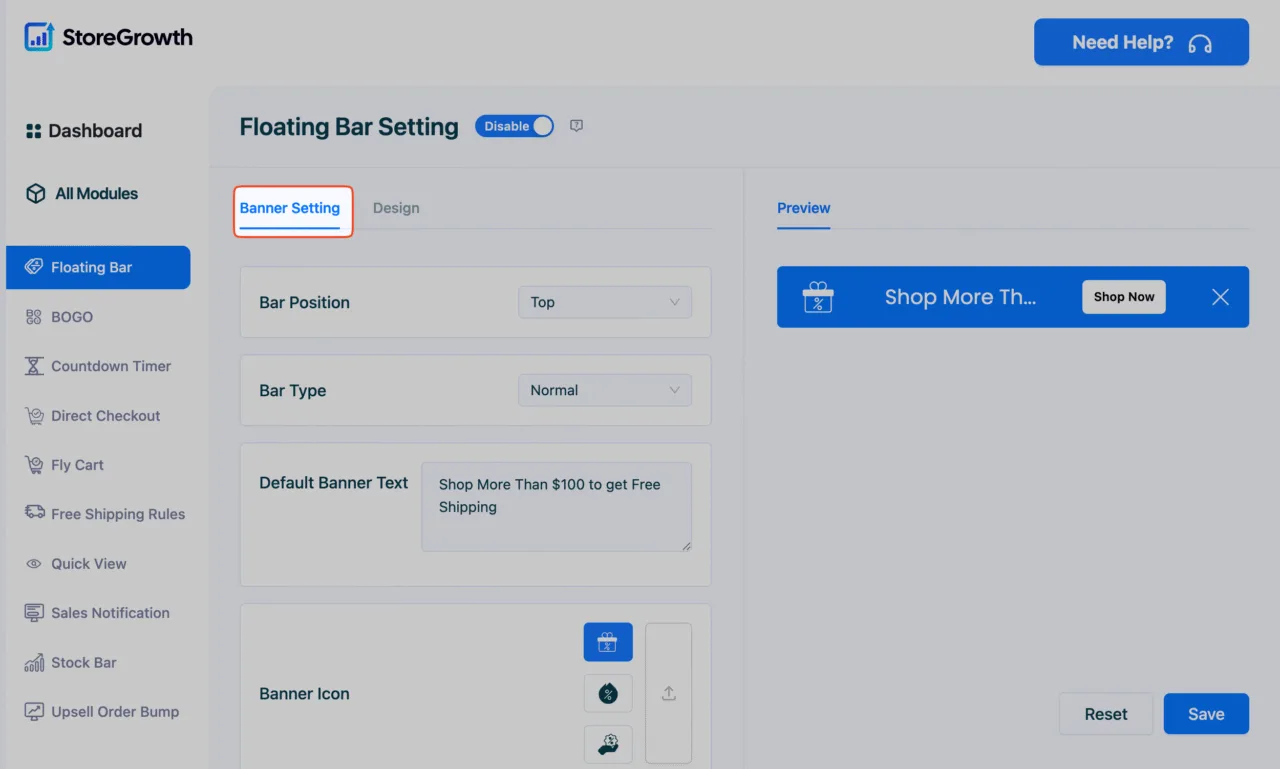This screenshot has width=1280, height=769.
Task: Click the 'Shop More Th...' preview text
Action: tap(960, 297)
